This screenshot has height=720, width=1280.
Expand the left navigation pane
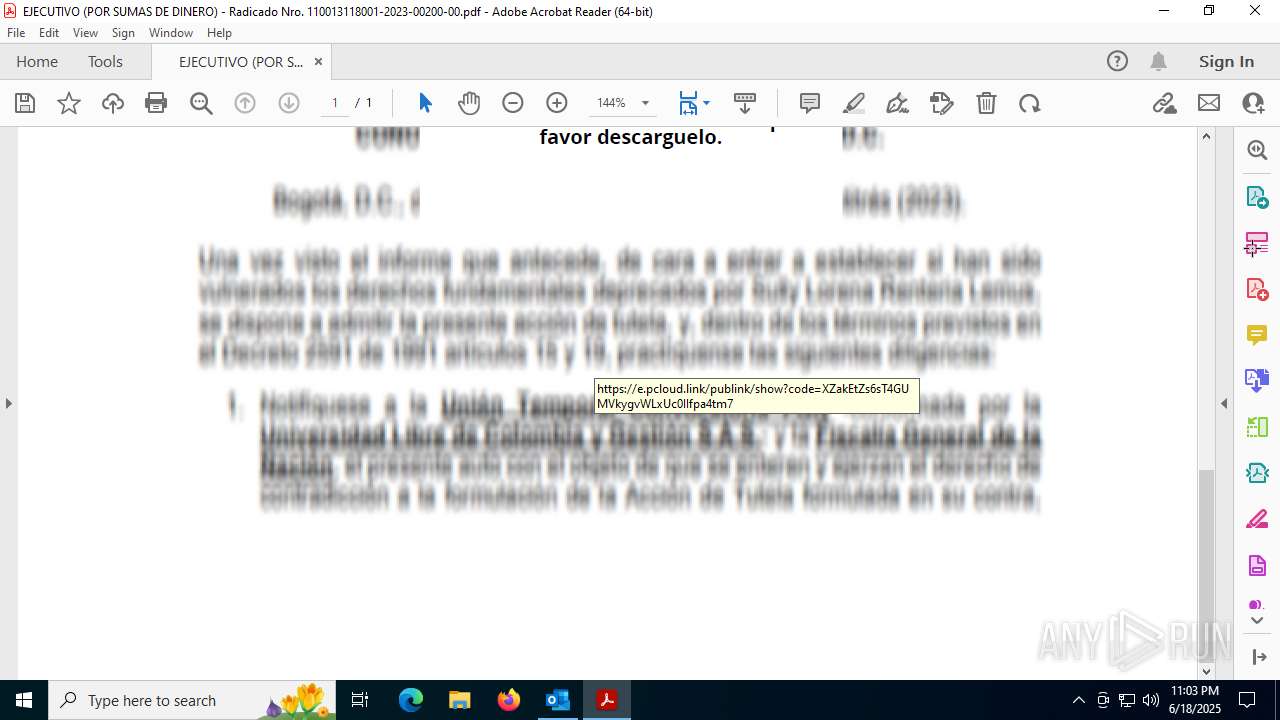coord(8,403)
